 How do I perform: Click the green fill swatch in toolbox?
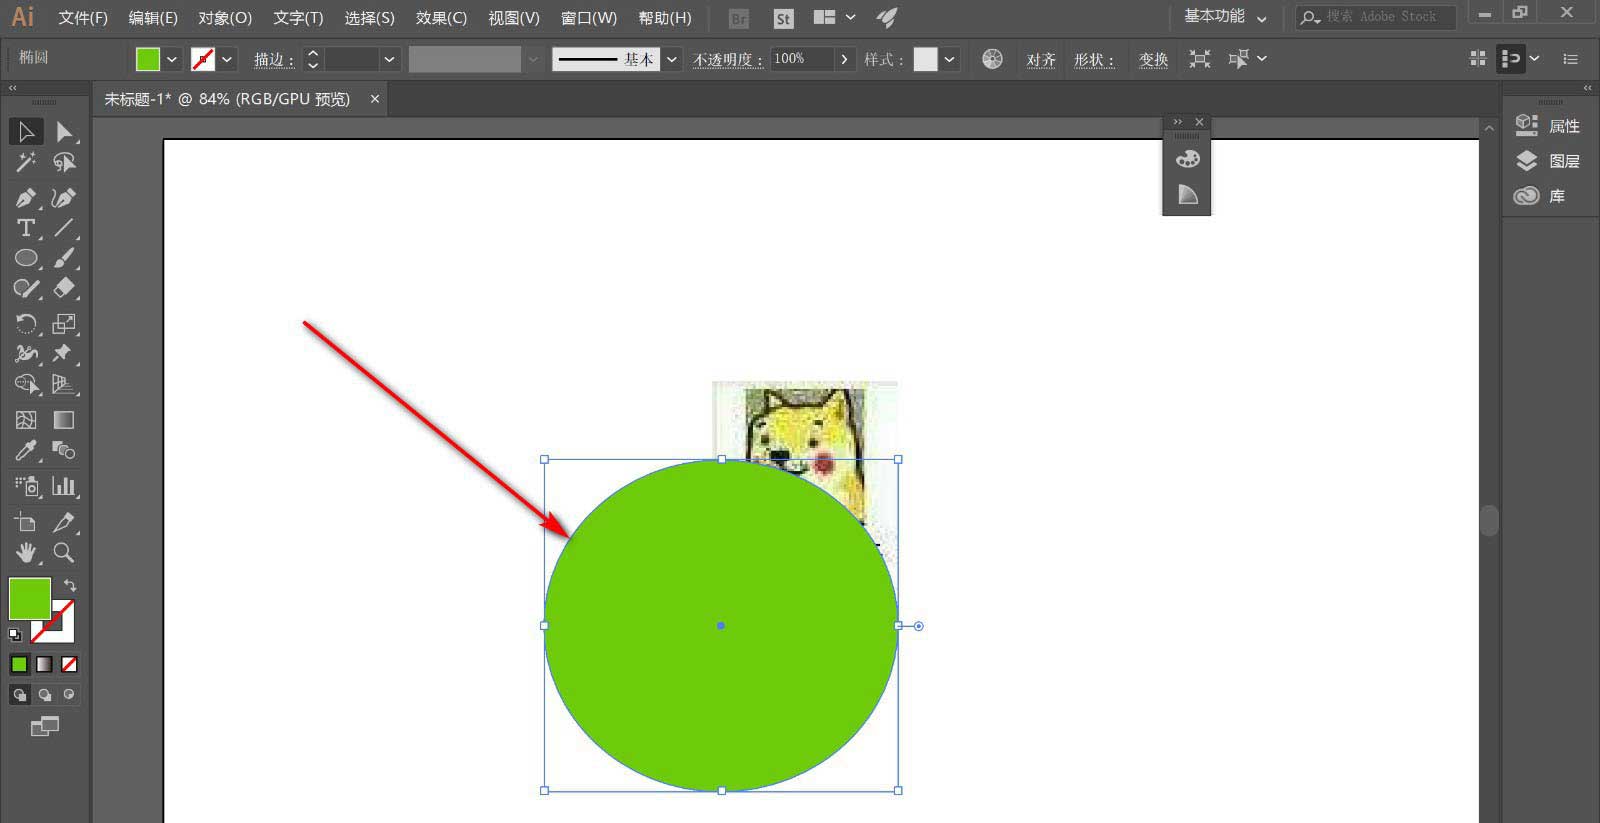[x=29, y=598]
